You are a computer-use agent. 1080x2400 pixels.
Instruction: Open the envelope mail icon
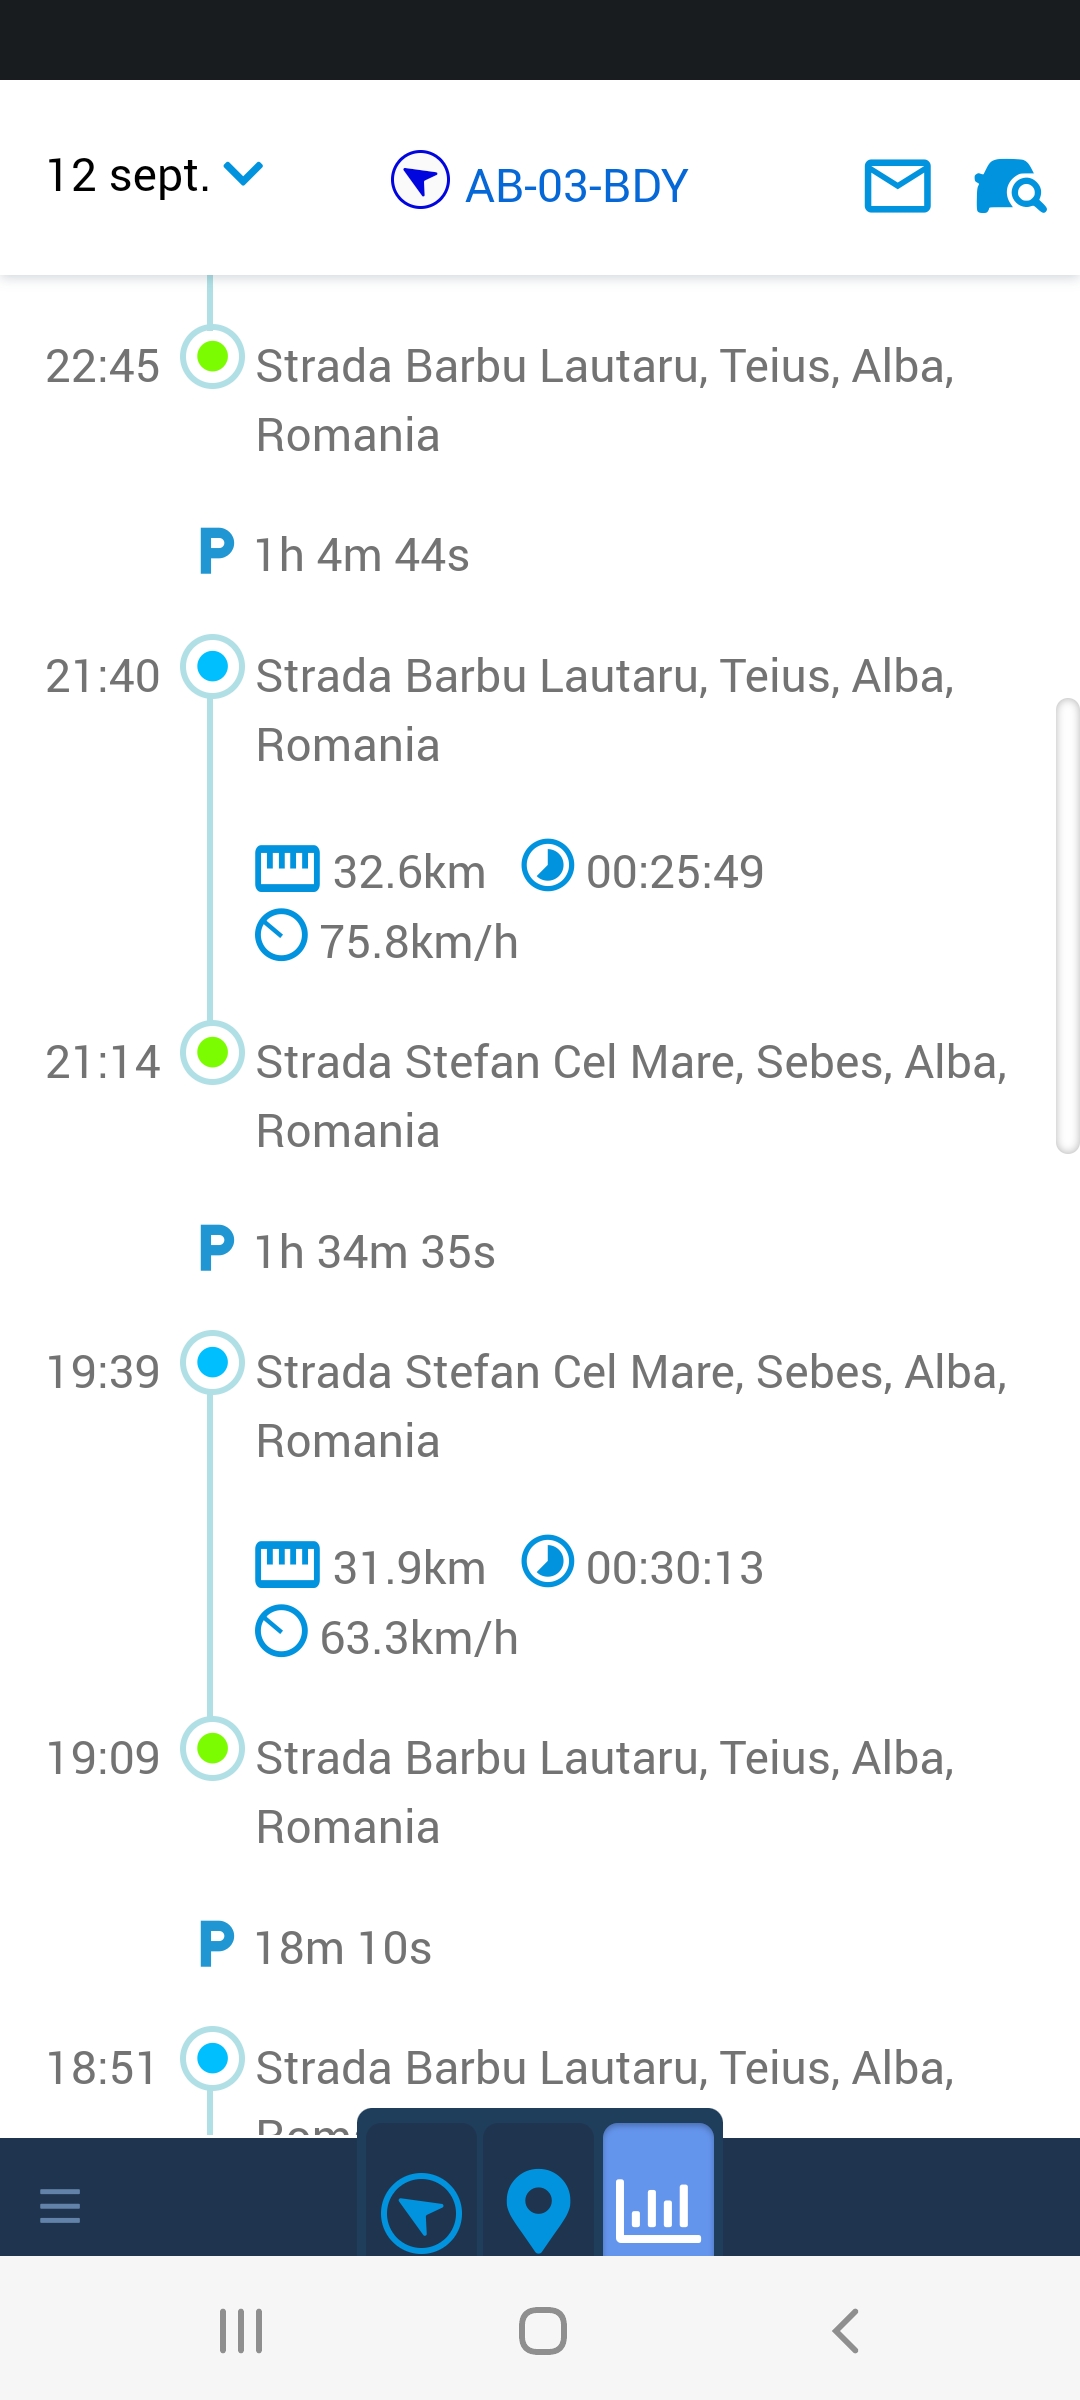click(x=897, y=185)
